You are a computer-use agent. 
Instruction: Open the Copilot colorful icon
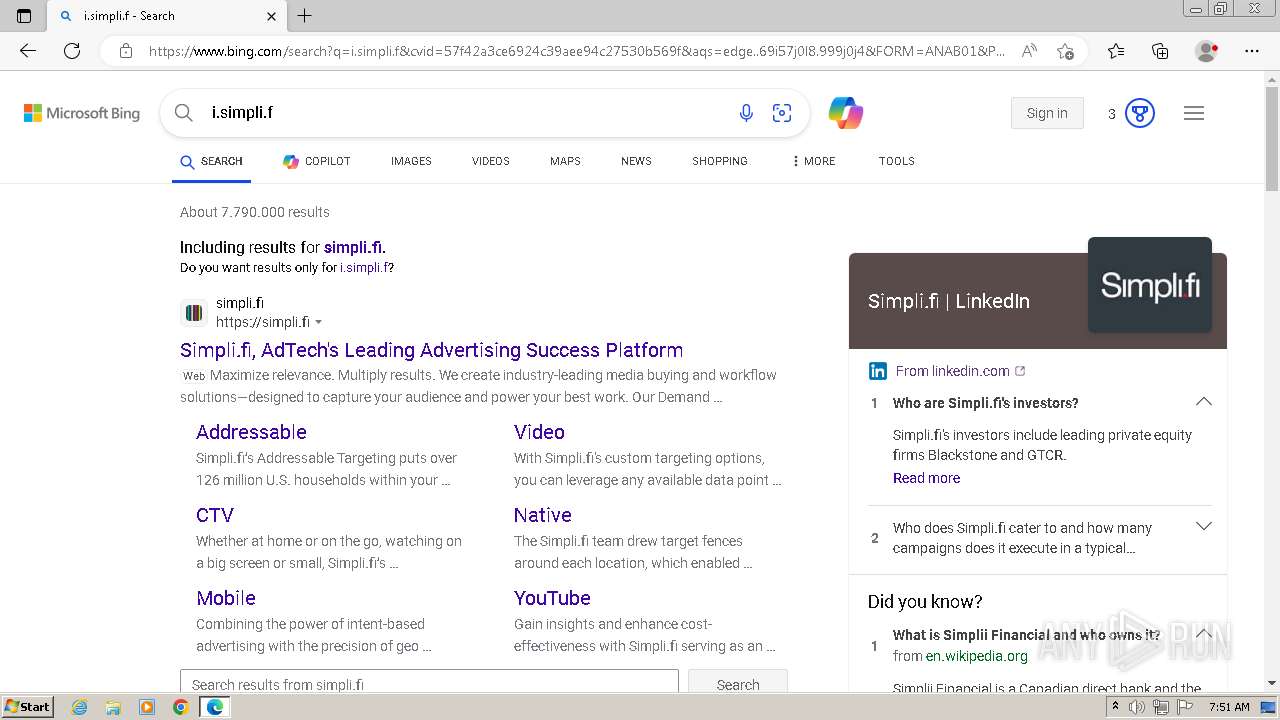coord(846,113)
